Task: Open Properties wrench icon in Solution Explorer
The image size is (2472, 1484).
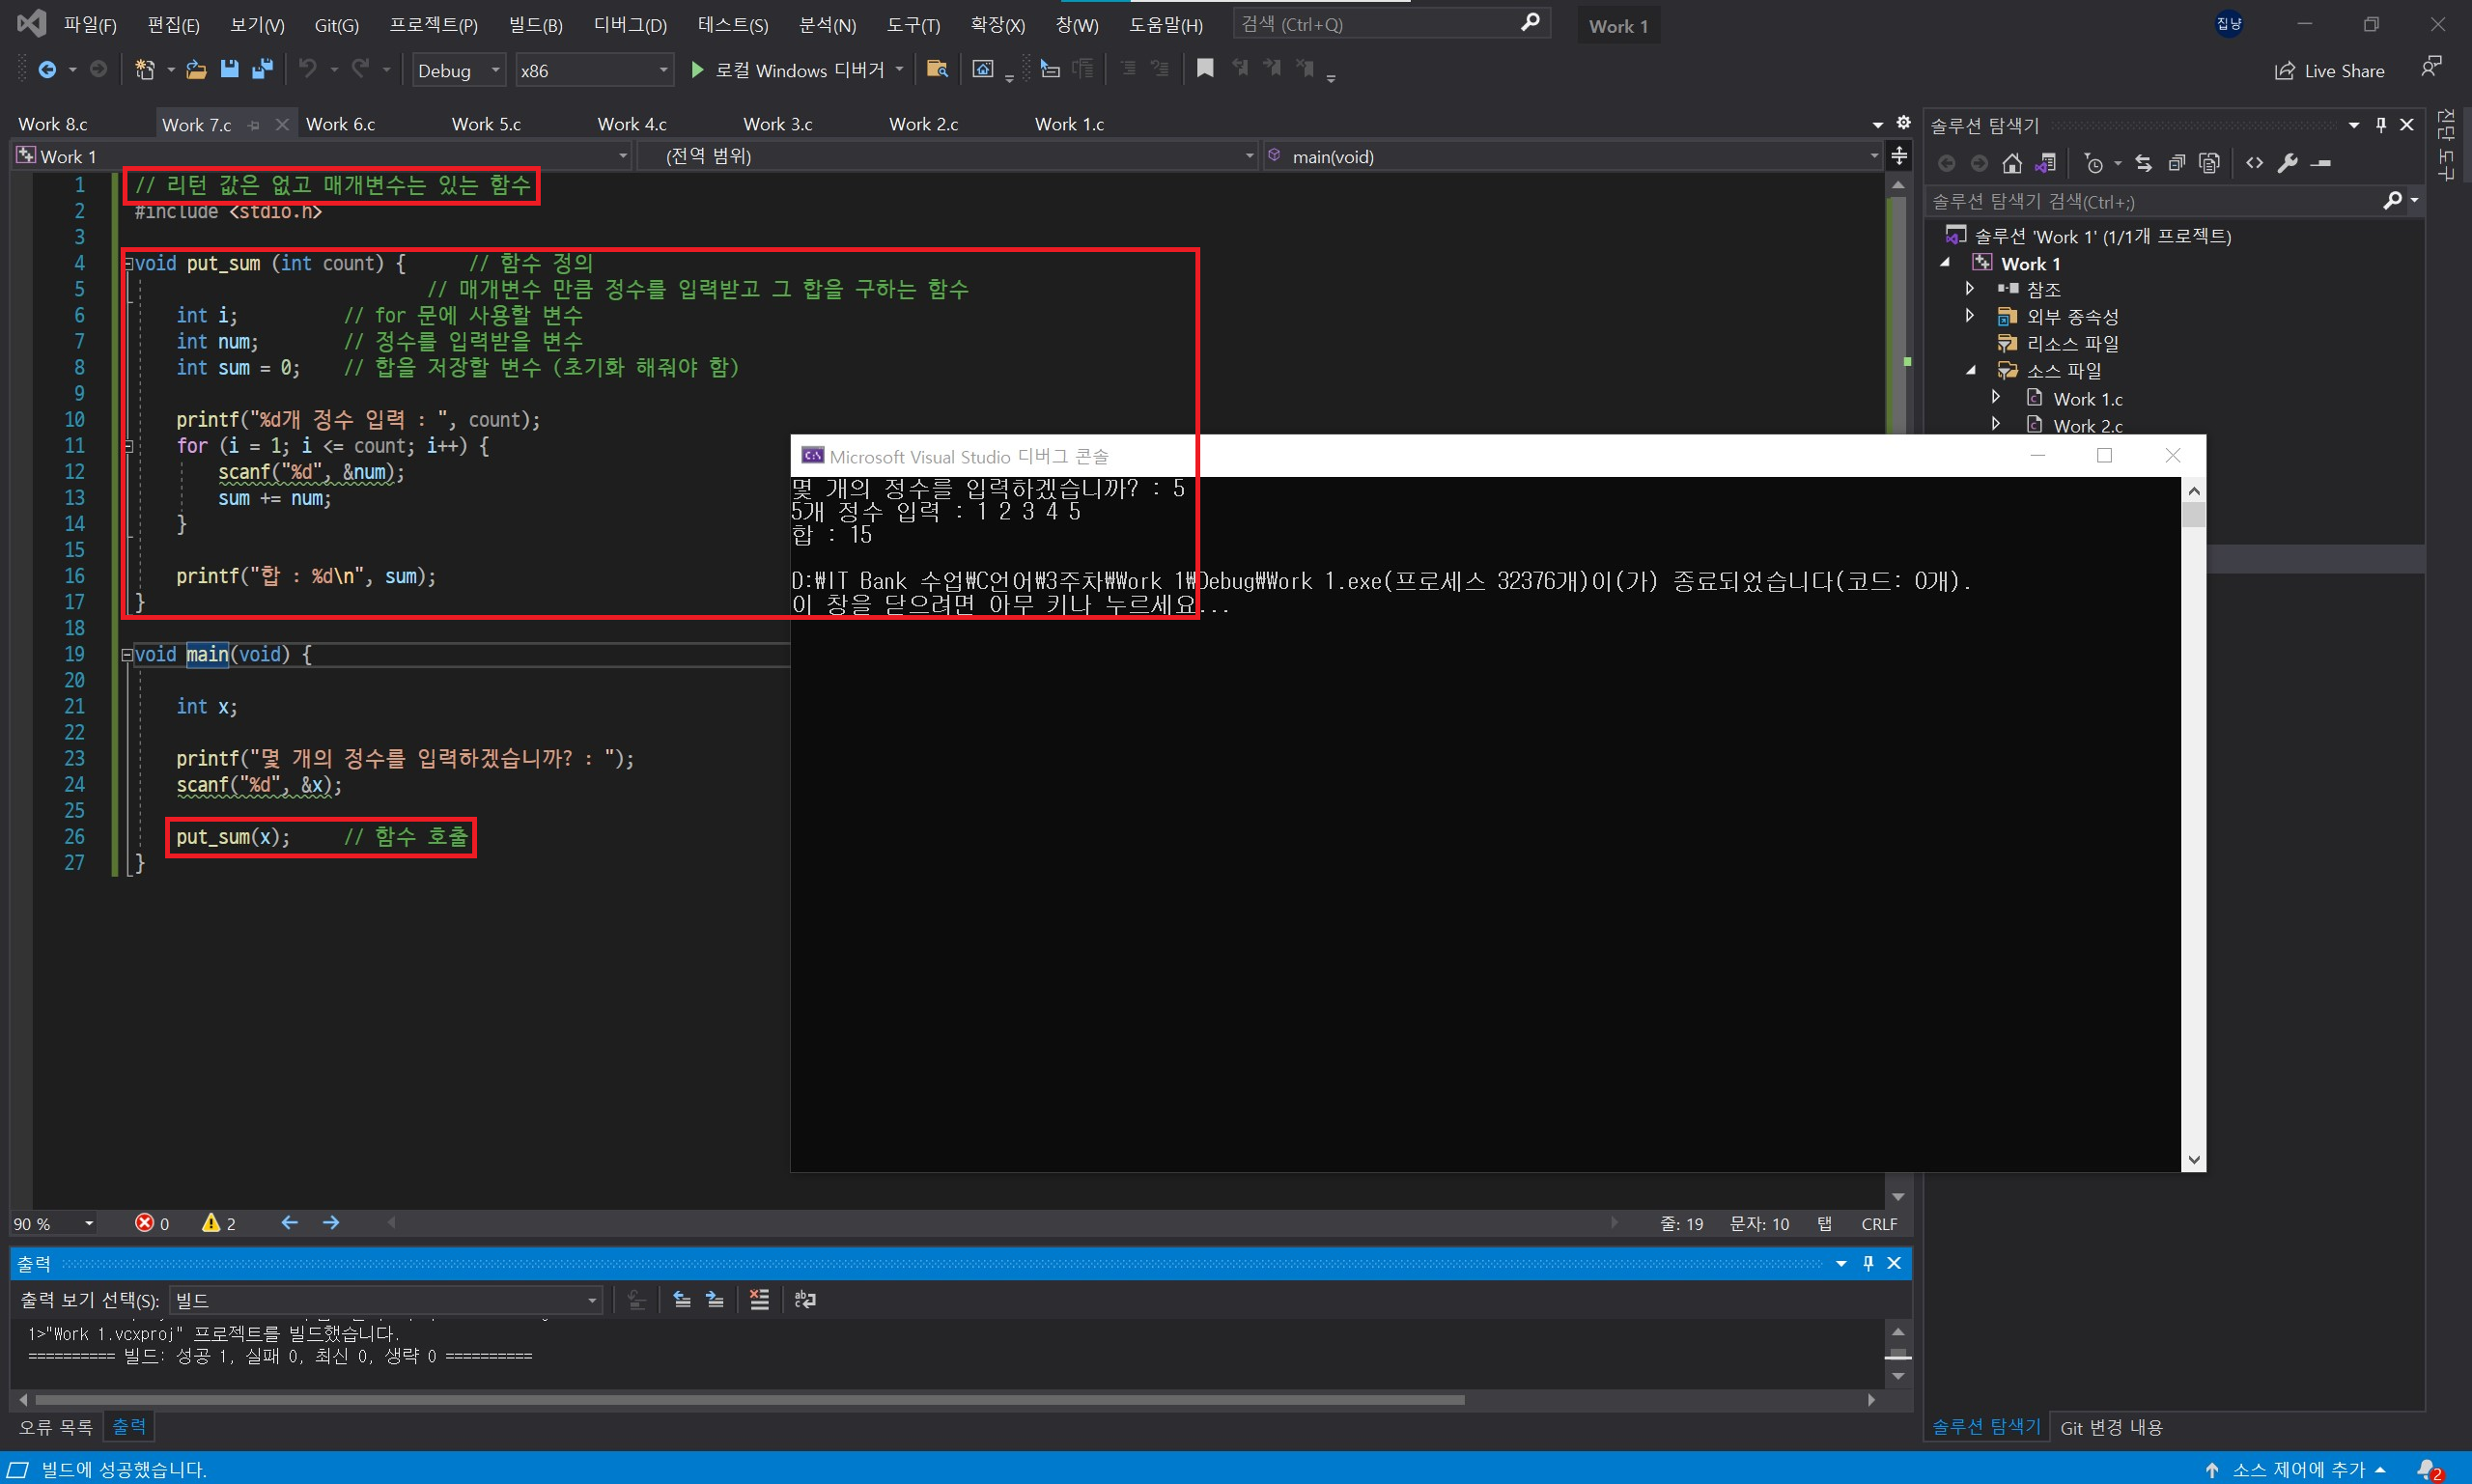Action: pos(2287,163)
